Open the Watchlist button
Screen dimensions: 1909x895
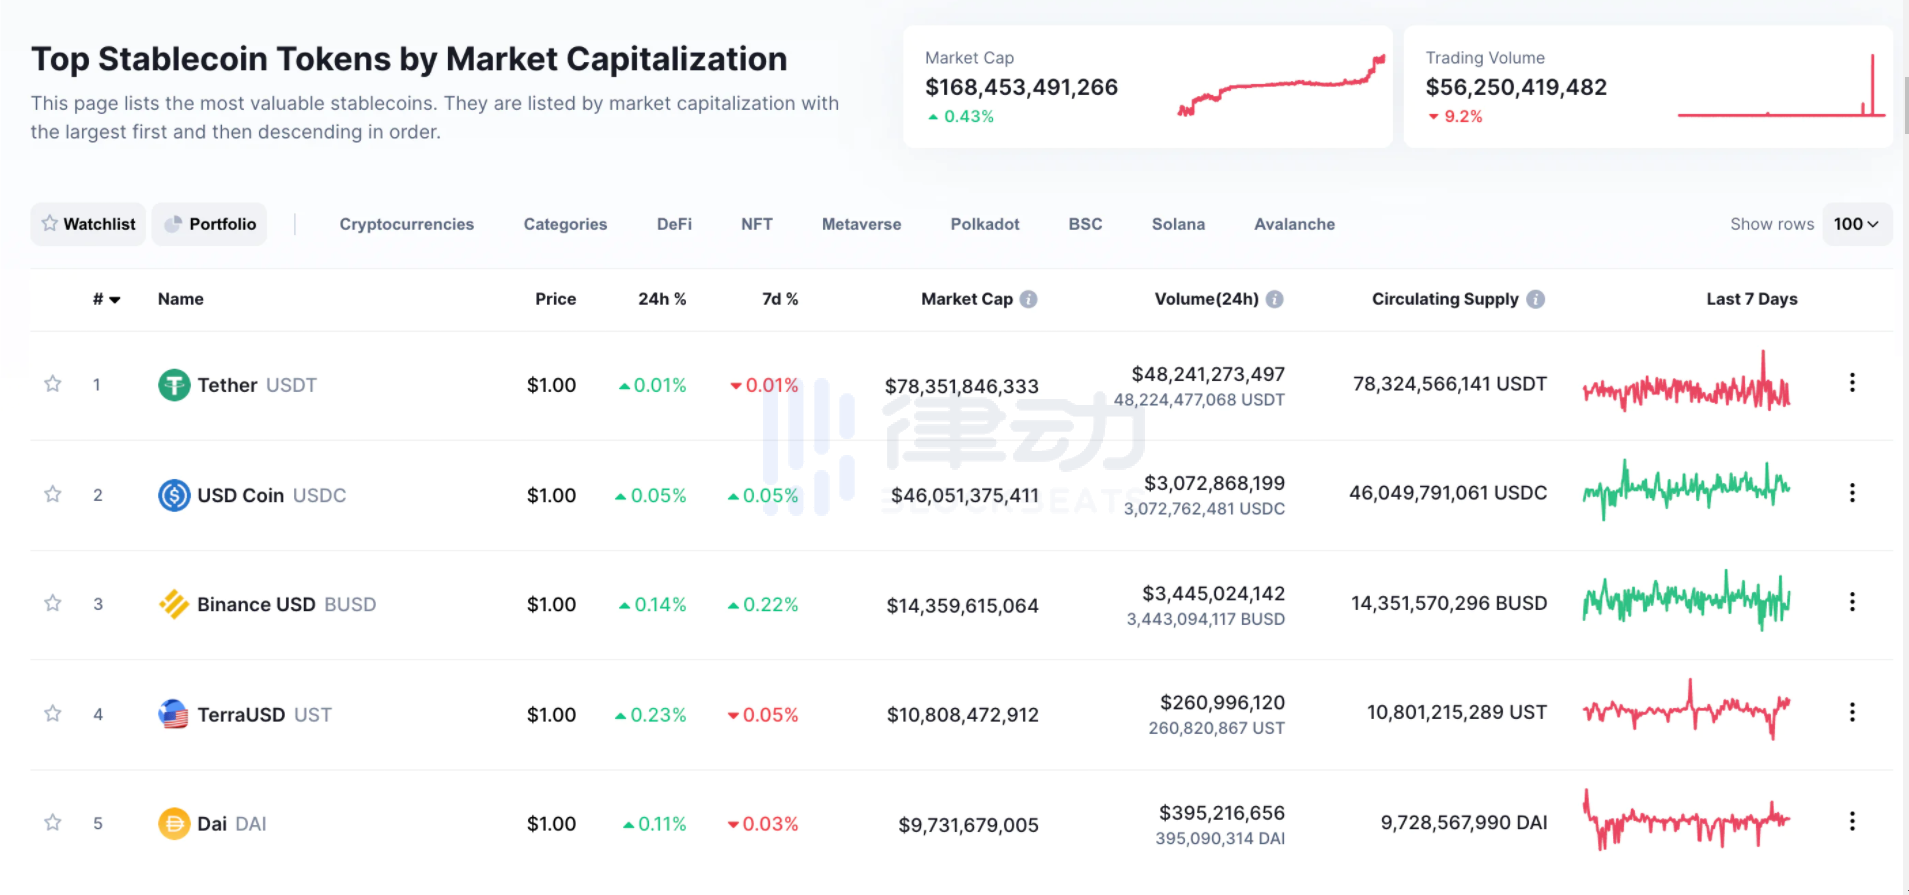[x=89, y=224]
